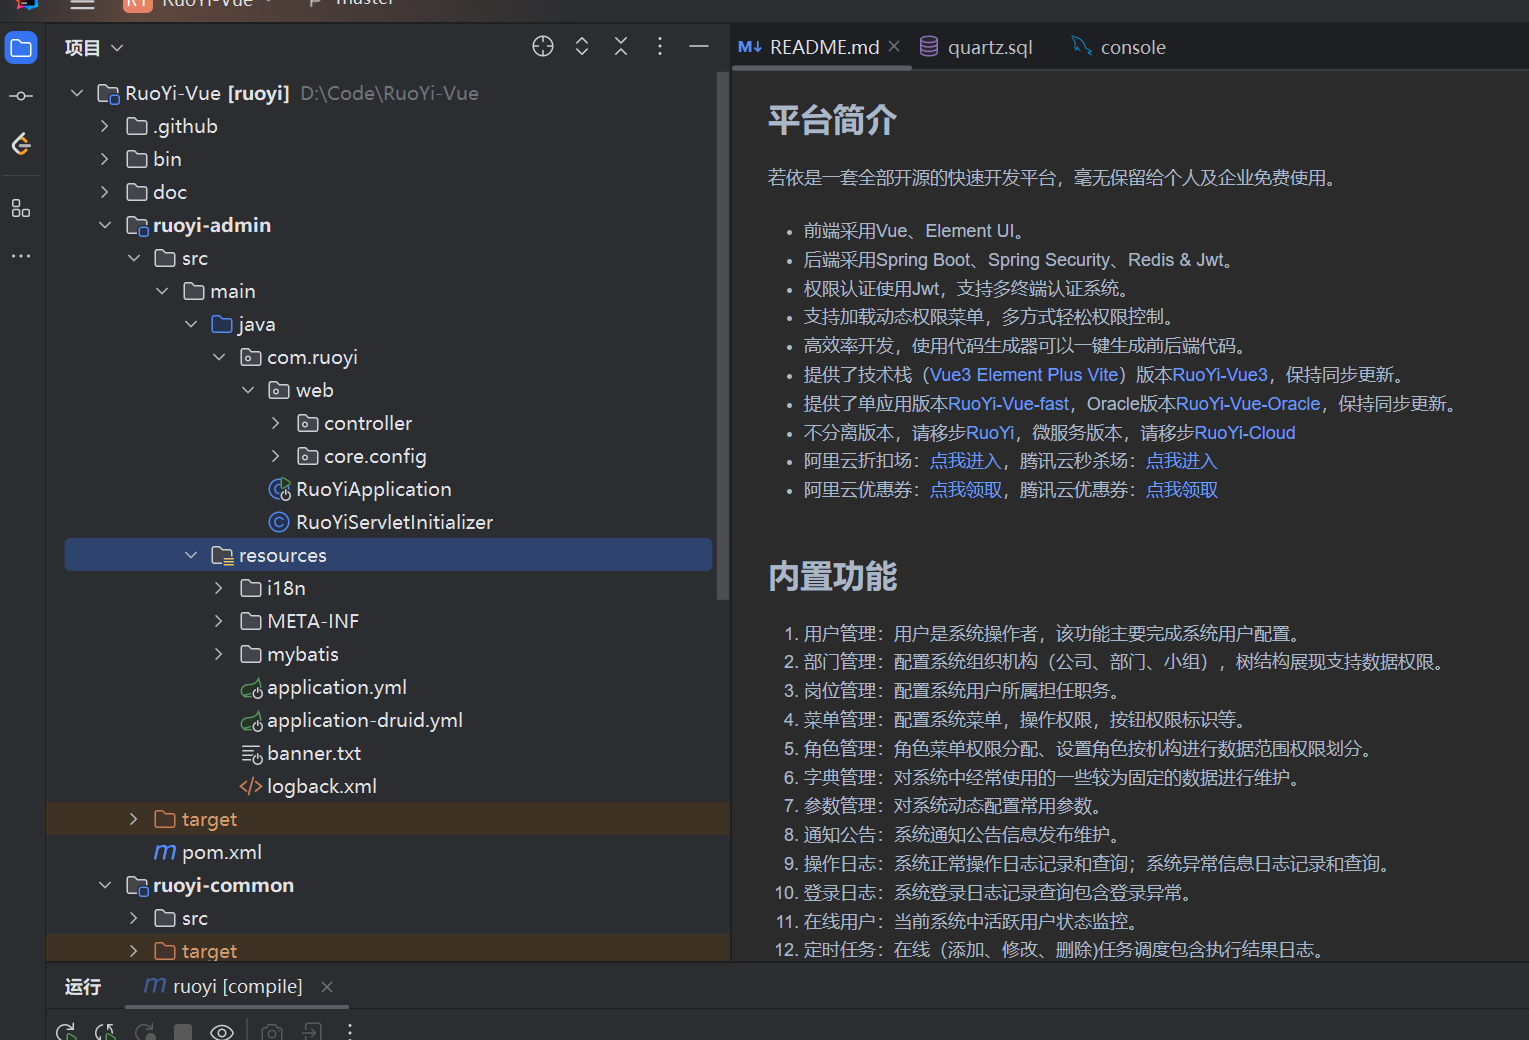This screenshot has height=1040, width=1529.
Task: Close the README.md editor tab
Action: 894,46
